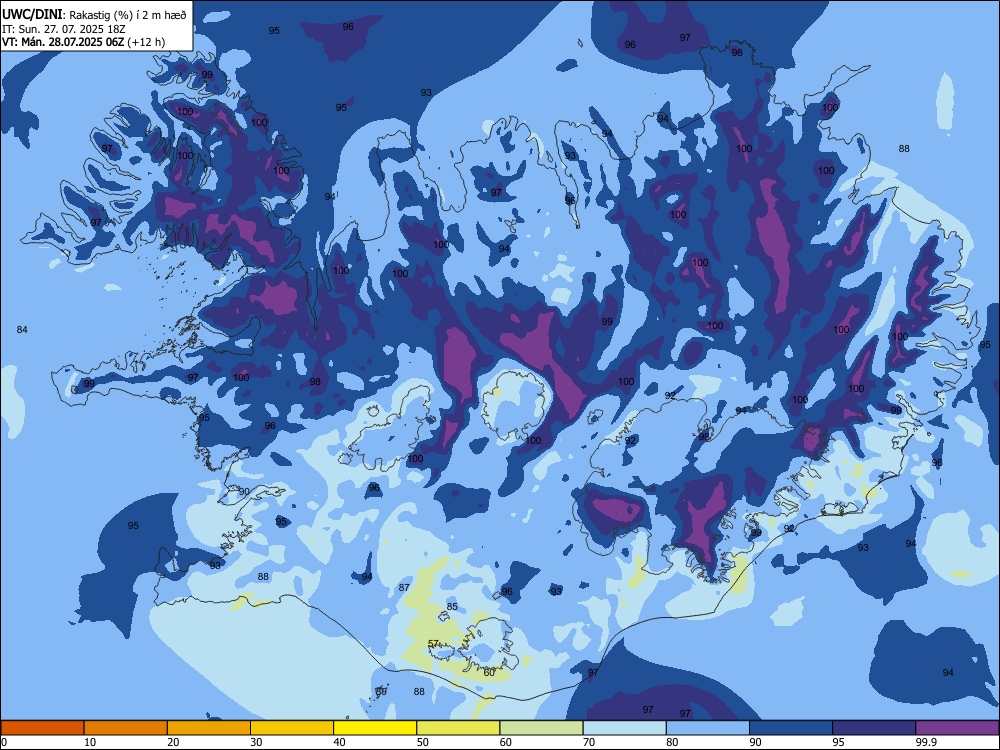This screenshot has height=750, width=1000.
Task: Click the 95–99.9 indigo legend swatch
Action: click(x=874, y=728)
